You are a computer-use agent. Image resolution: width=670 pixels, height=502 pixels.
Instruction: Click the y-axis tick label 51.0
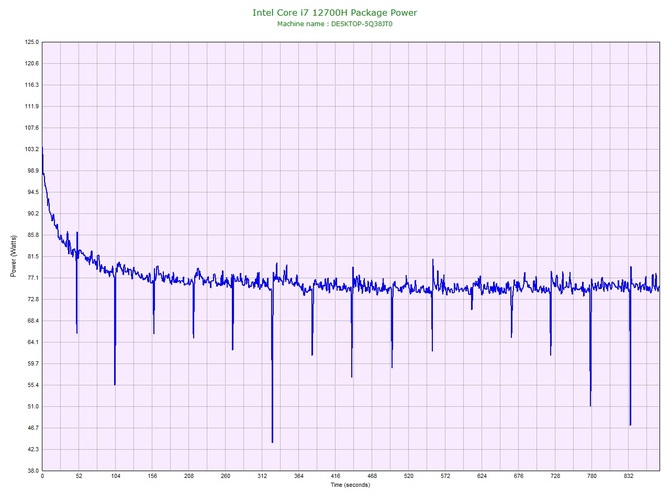pos(34,406)
